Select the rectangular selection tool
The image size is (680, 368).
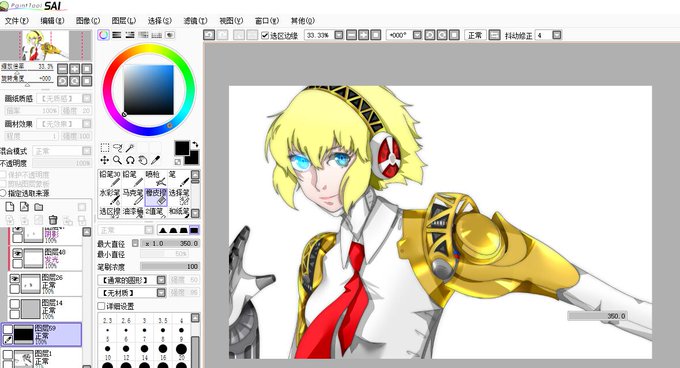click(x=105, y=148)
